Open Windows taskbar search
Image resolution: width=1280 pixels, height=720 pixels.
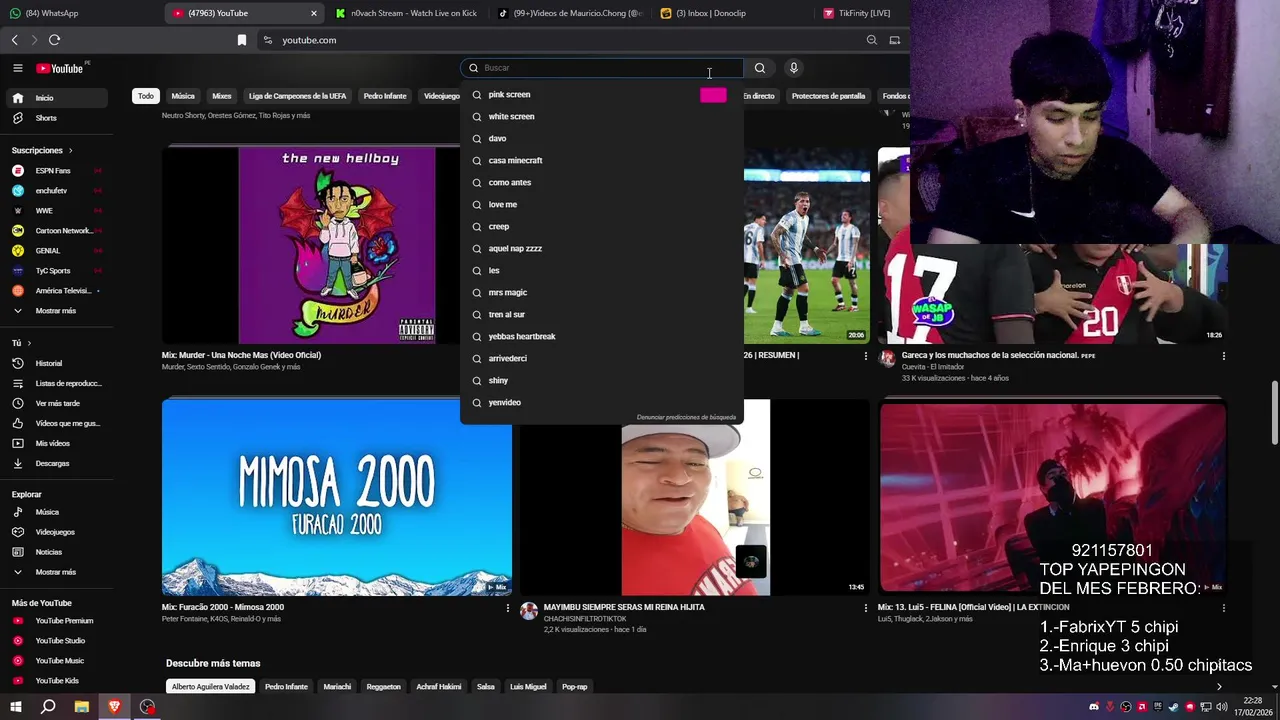48,707
